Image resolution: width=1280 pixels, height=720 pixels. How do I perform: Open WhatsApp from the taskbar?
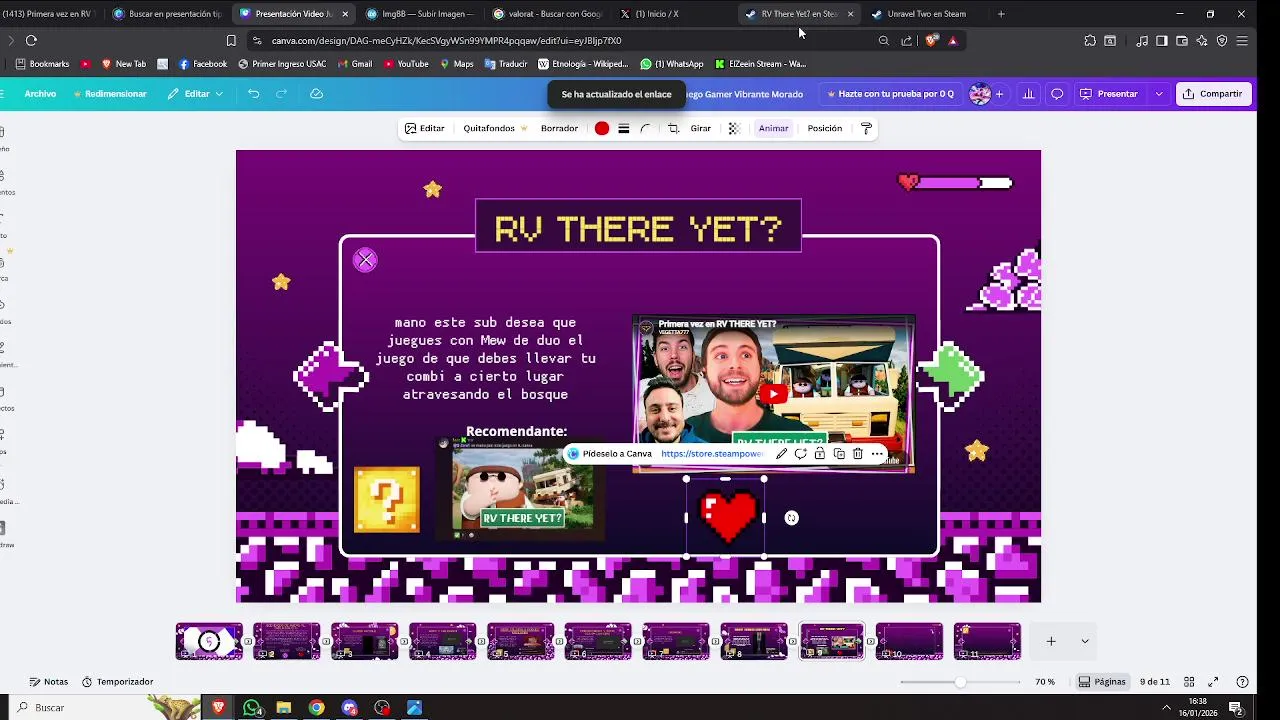(252, 707)
